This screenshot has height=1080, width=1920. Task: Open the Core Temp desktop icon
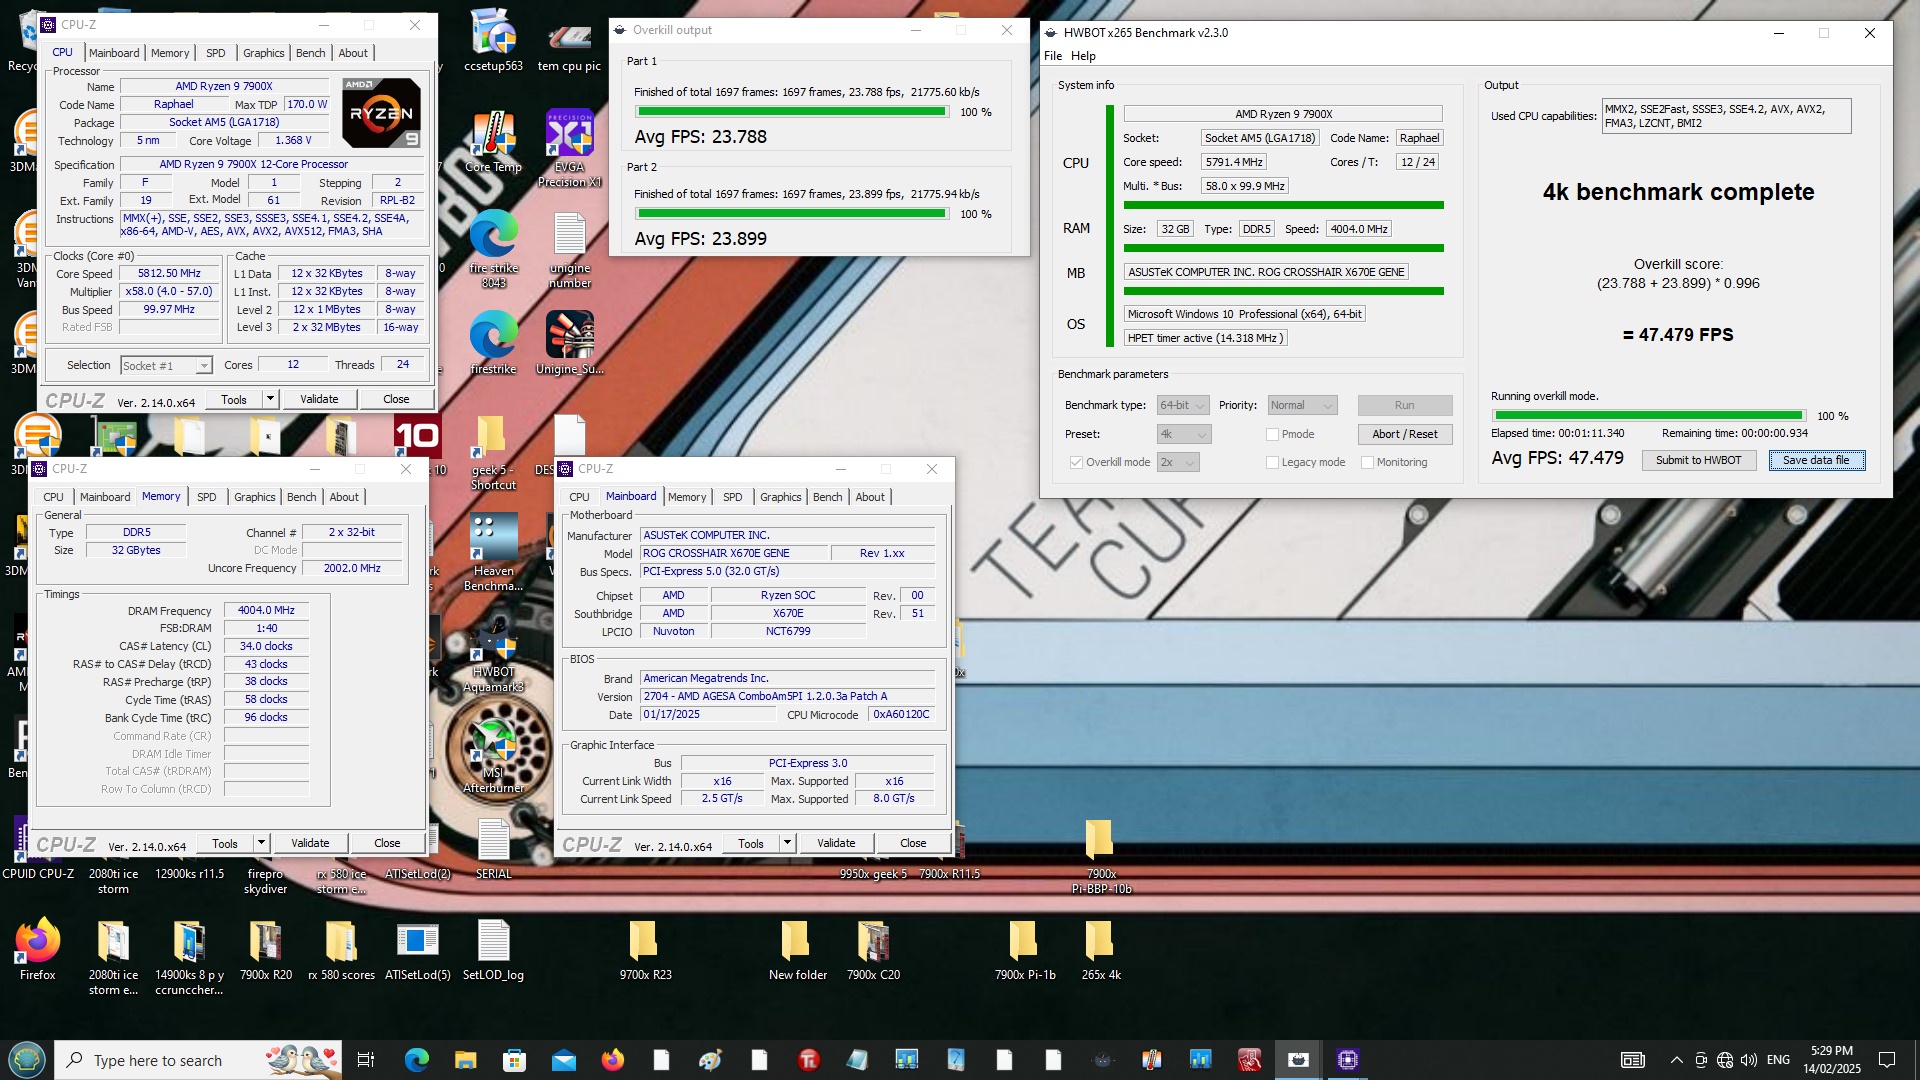point(493,142)
